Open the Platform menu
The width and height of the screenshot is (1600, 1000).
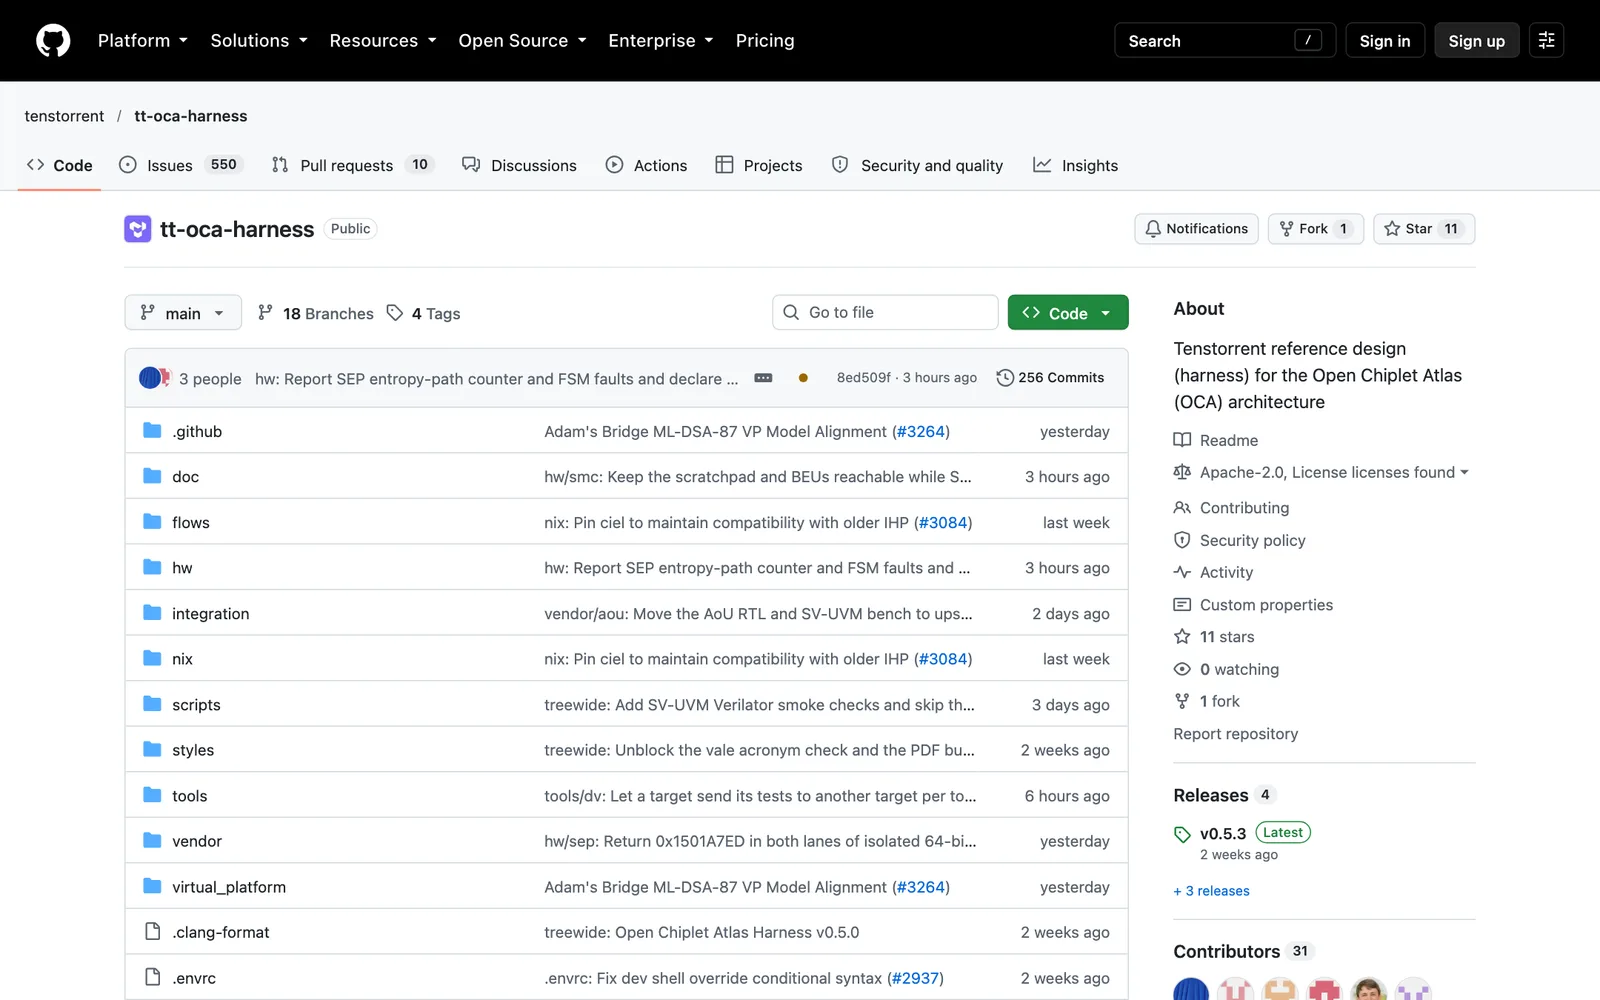[x=143, y=41]
